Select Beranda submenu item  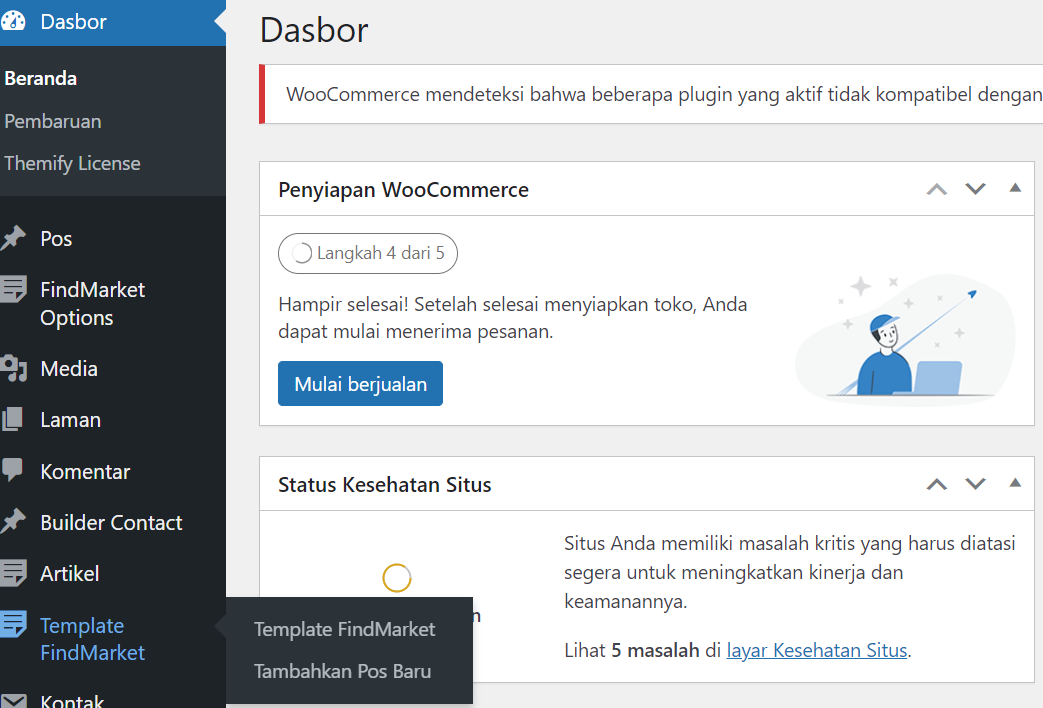(40, 79)
